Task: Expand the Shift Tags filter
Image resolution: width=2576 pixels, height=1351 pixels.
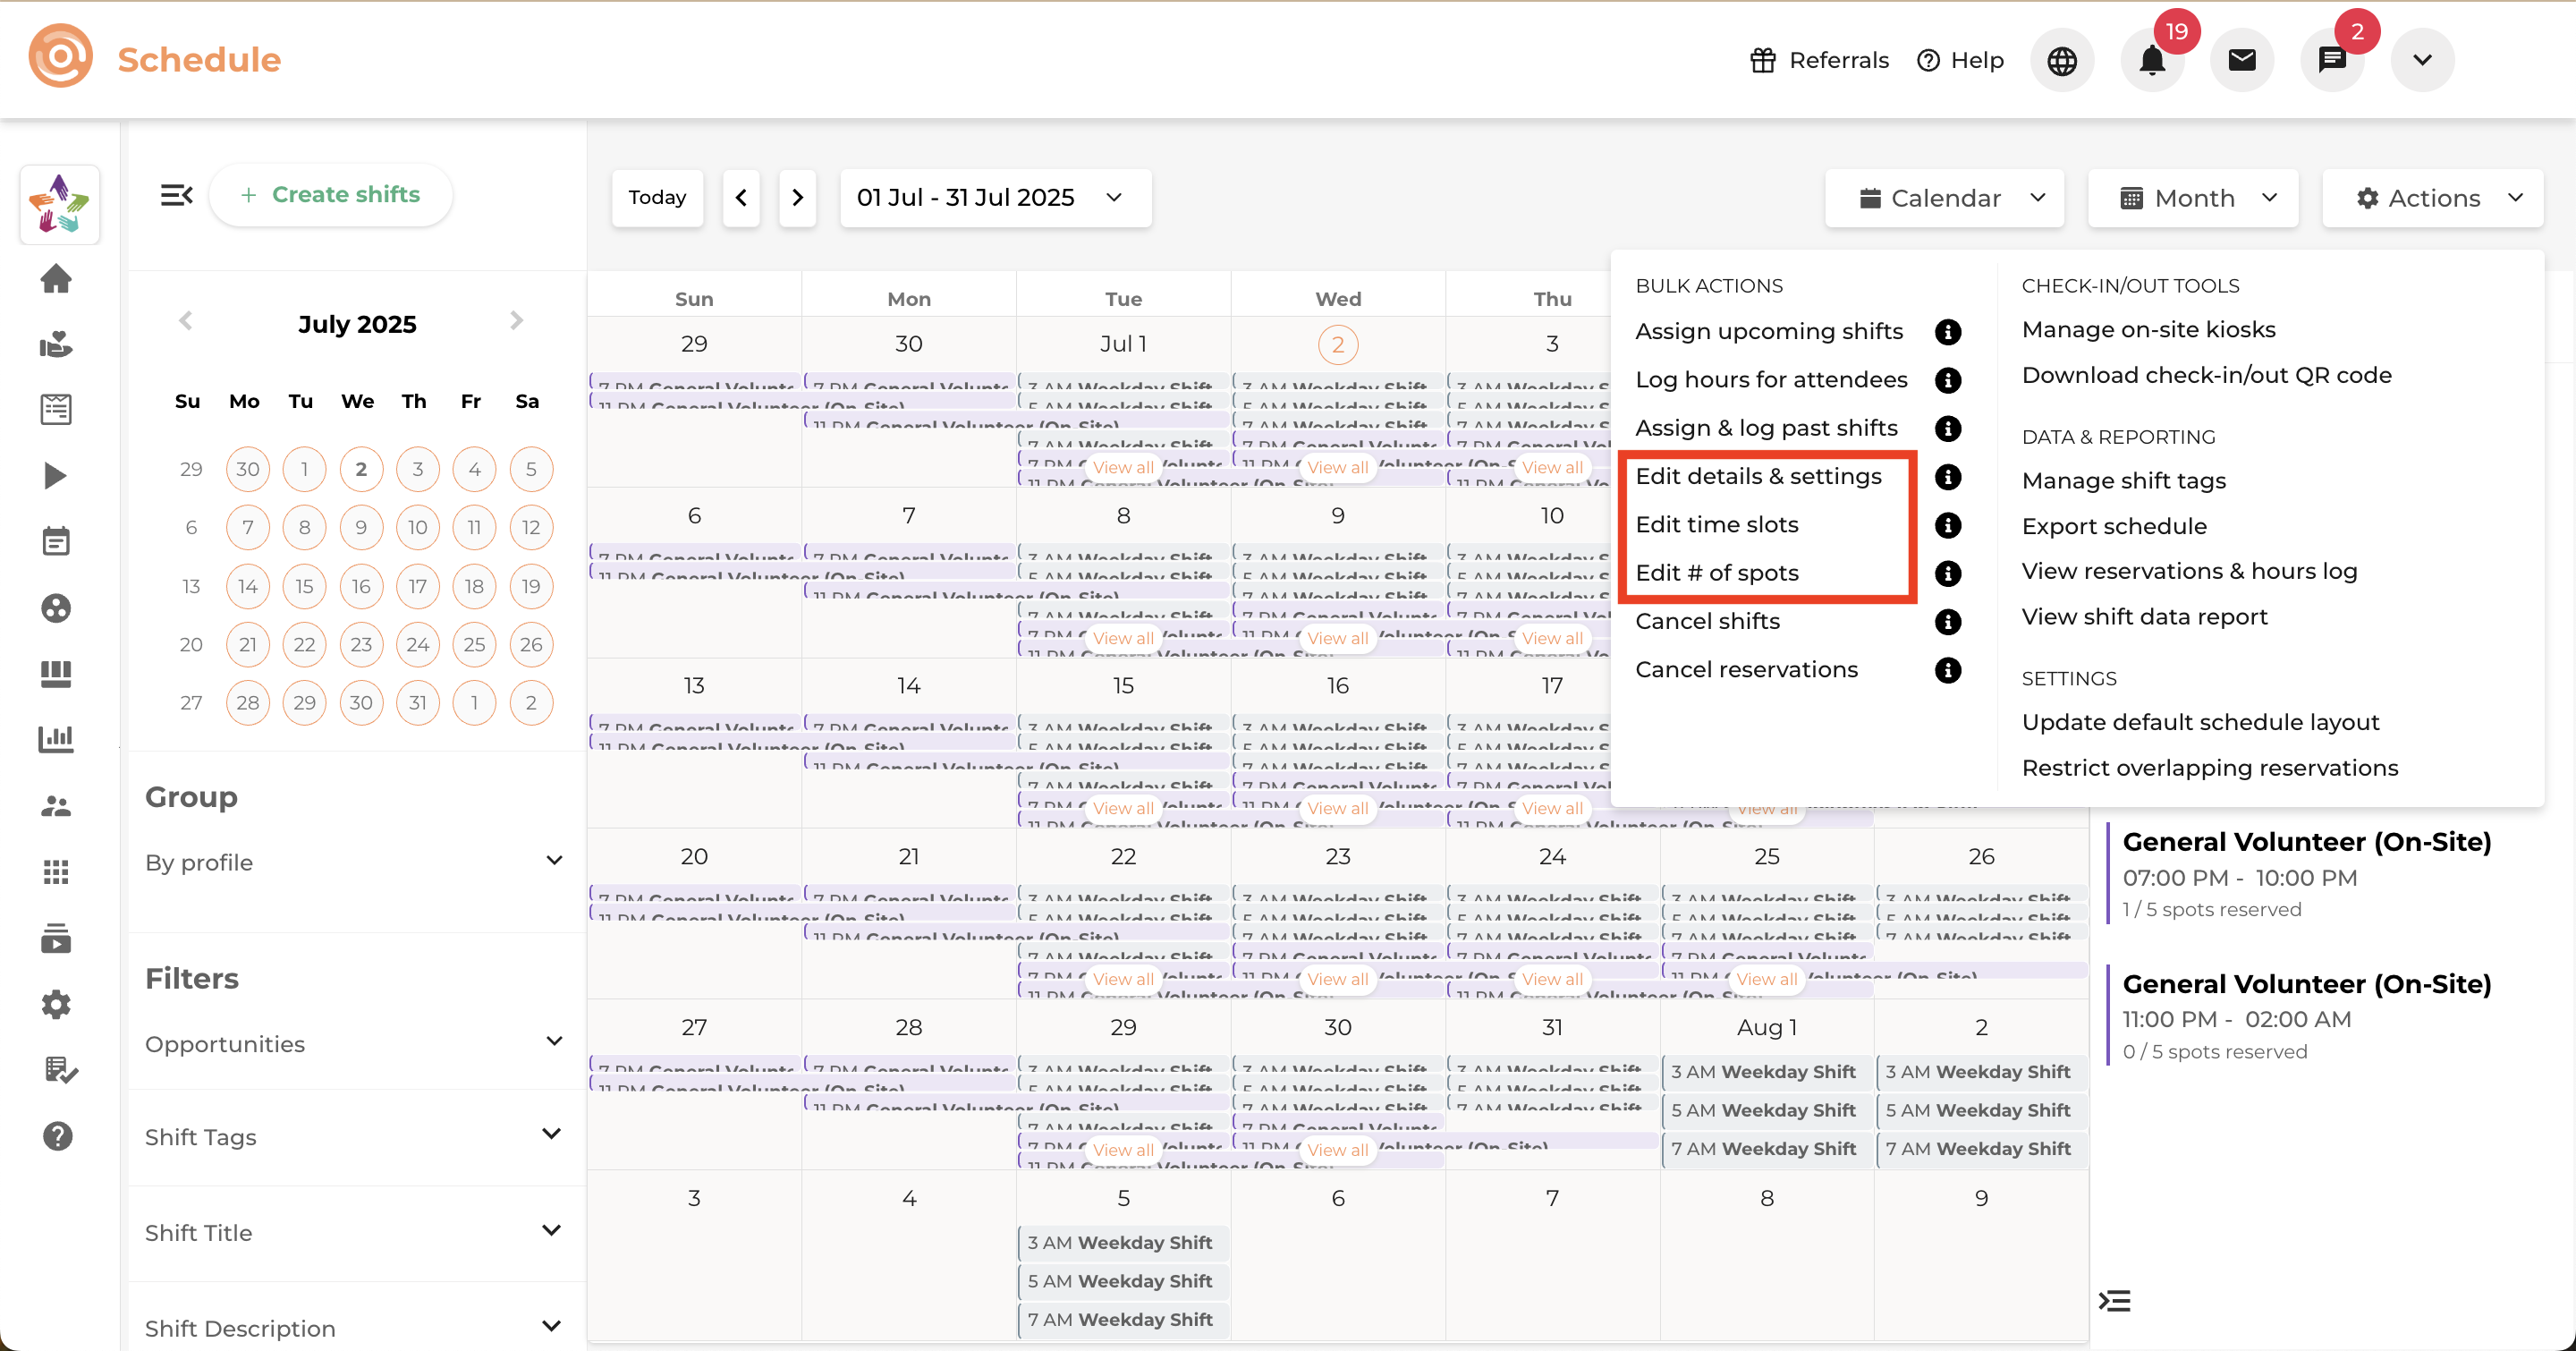Action: point(355,1137)
